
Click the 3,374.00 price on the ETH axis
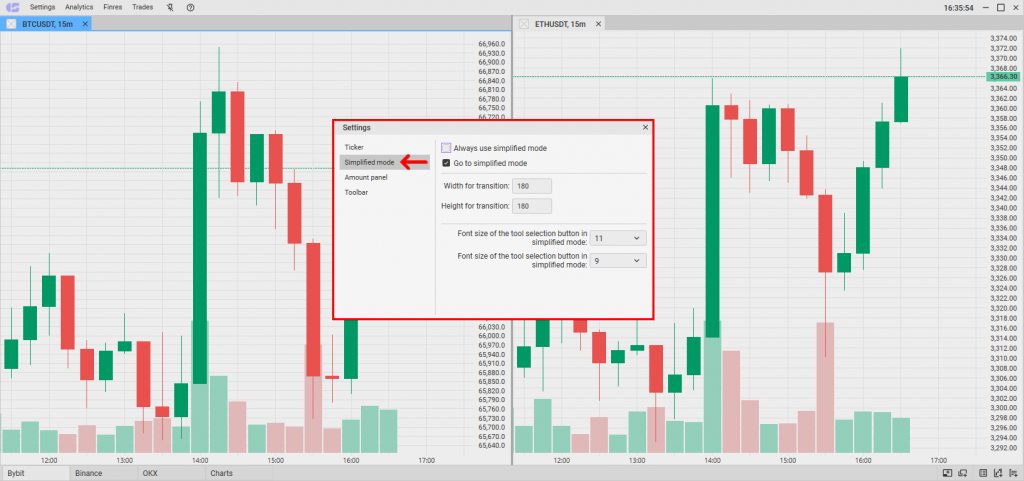click(1003, 39)
